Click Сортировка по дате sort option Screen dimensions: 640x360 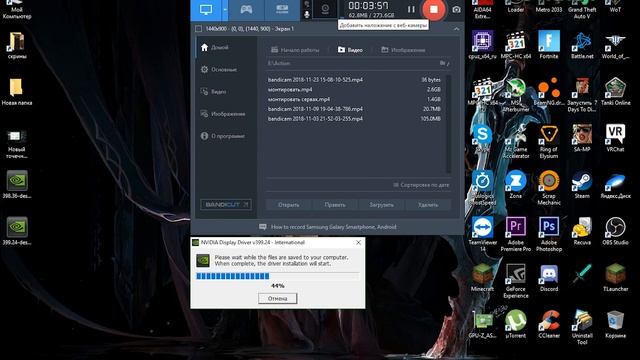click(x=421, y=185)
